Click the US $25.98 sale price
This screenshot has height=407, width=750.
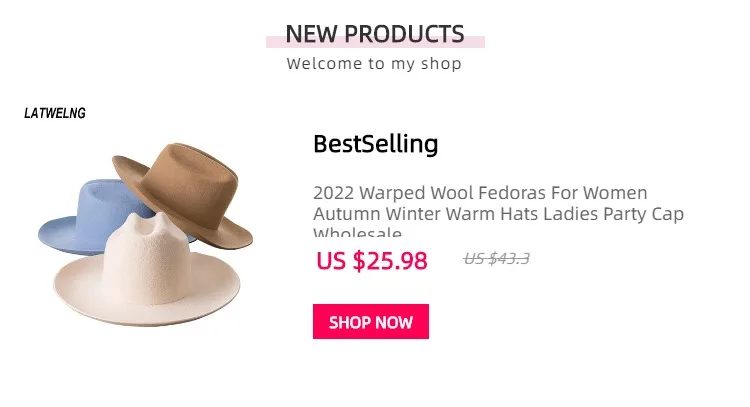[372, 261]
